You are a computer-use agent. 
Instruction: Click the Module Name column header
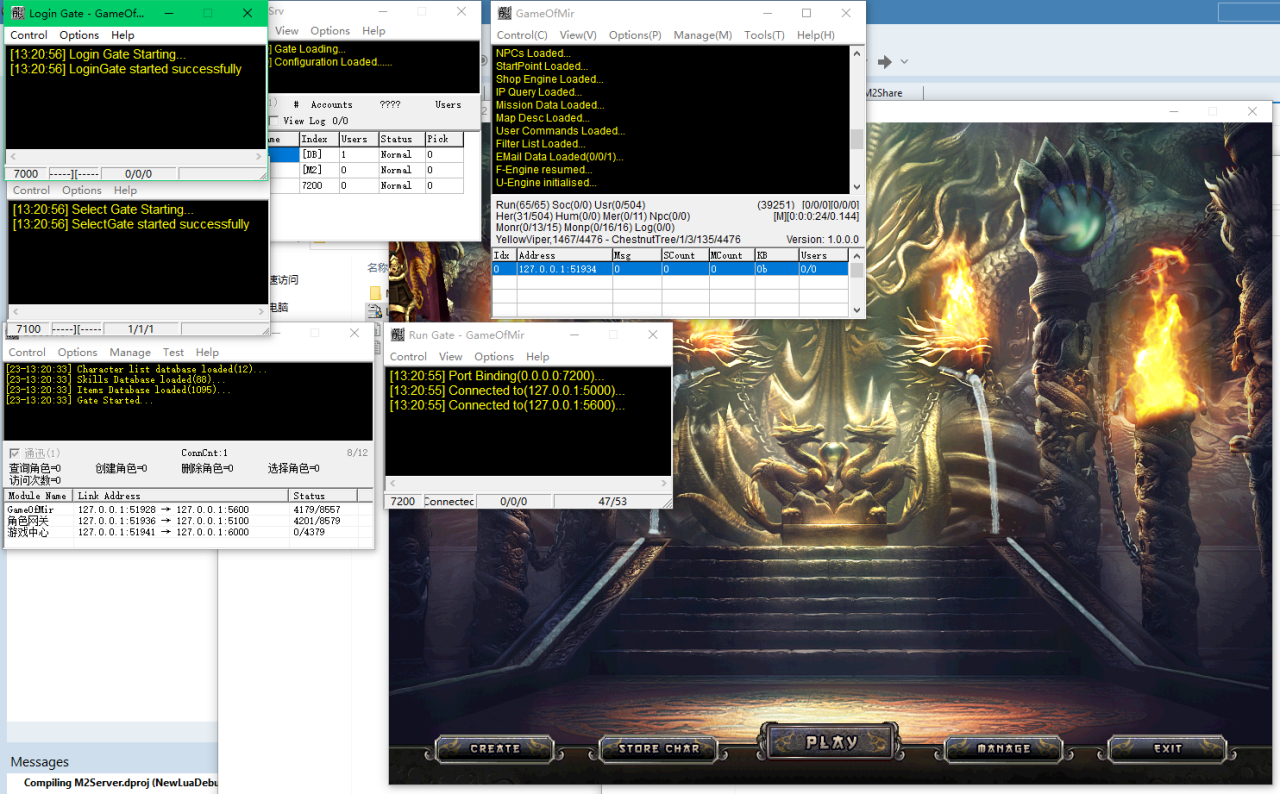click(40, 496)
